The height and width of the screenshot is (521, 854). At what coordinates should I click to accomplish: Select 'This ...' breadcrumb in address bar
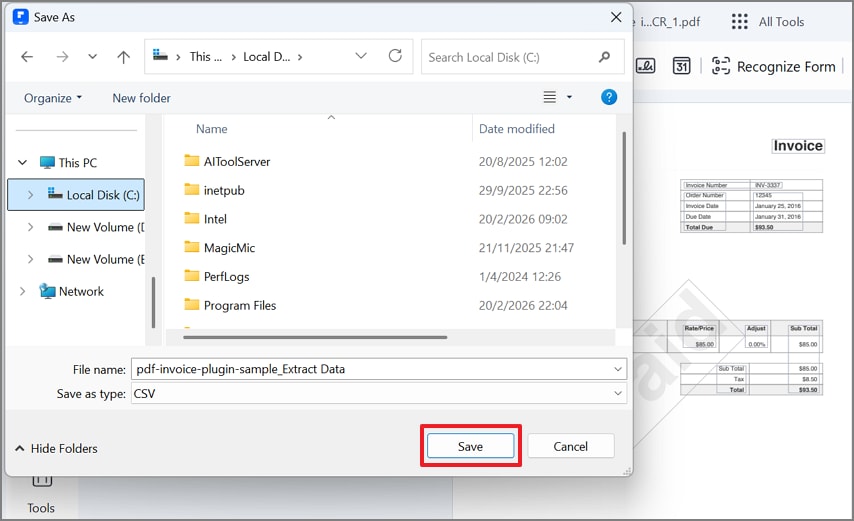[x=205, y=57]
